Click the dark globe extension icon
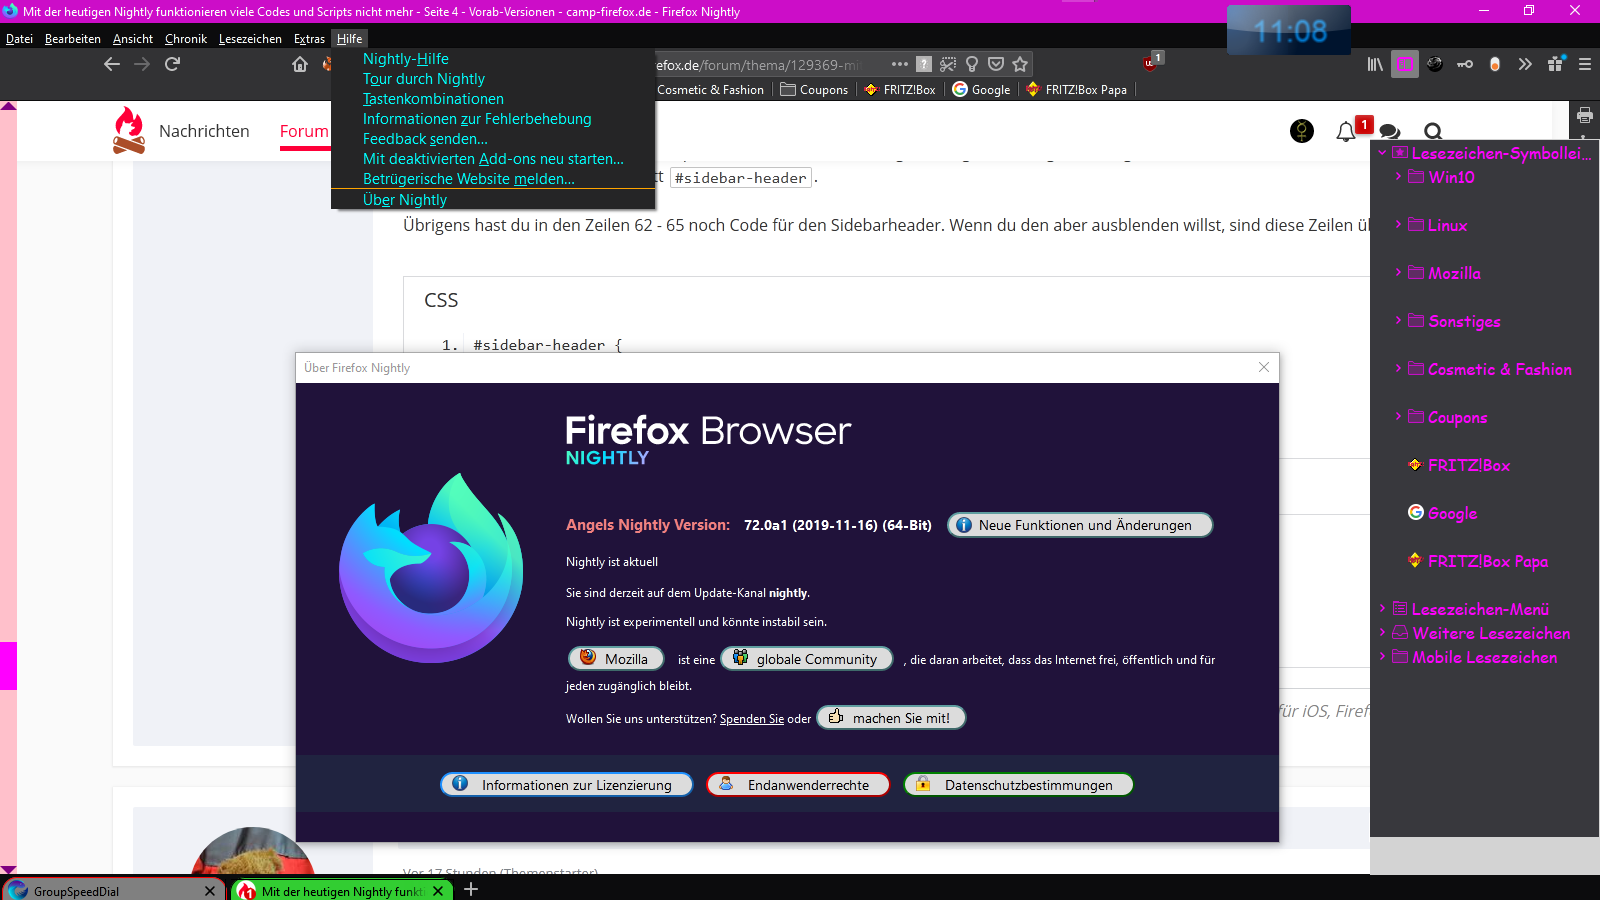Image resolution: width=1600 pixels, height=900 pixels. click(x=1435, y=64)
